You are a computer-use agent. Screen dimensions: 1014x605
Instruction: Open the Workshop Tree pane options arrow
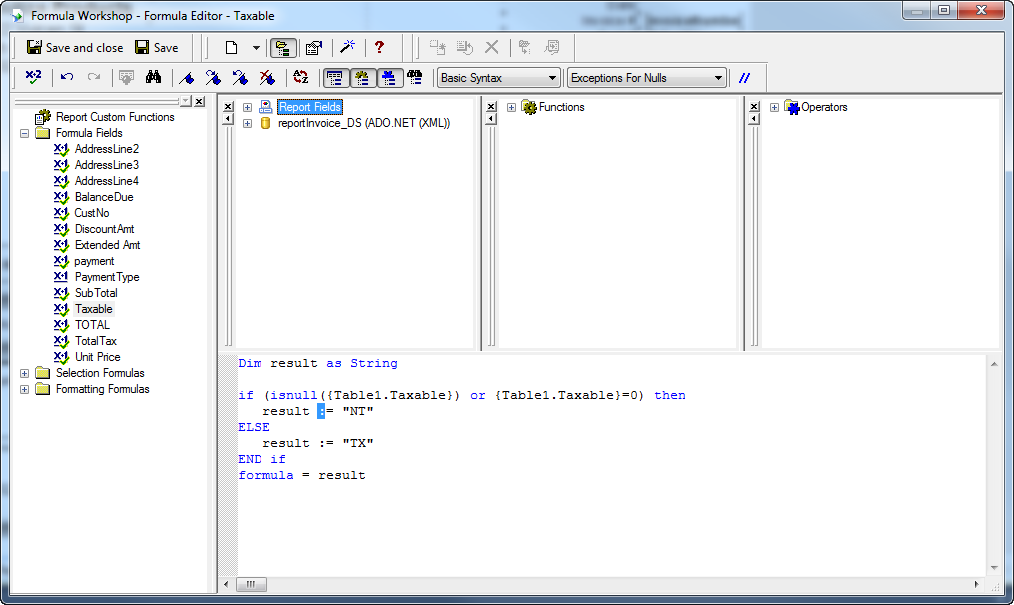click(186, 101)
